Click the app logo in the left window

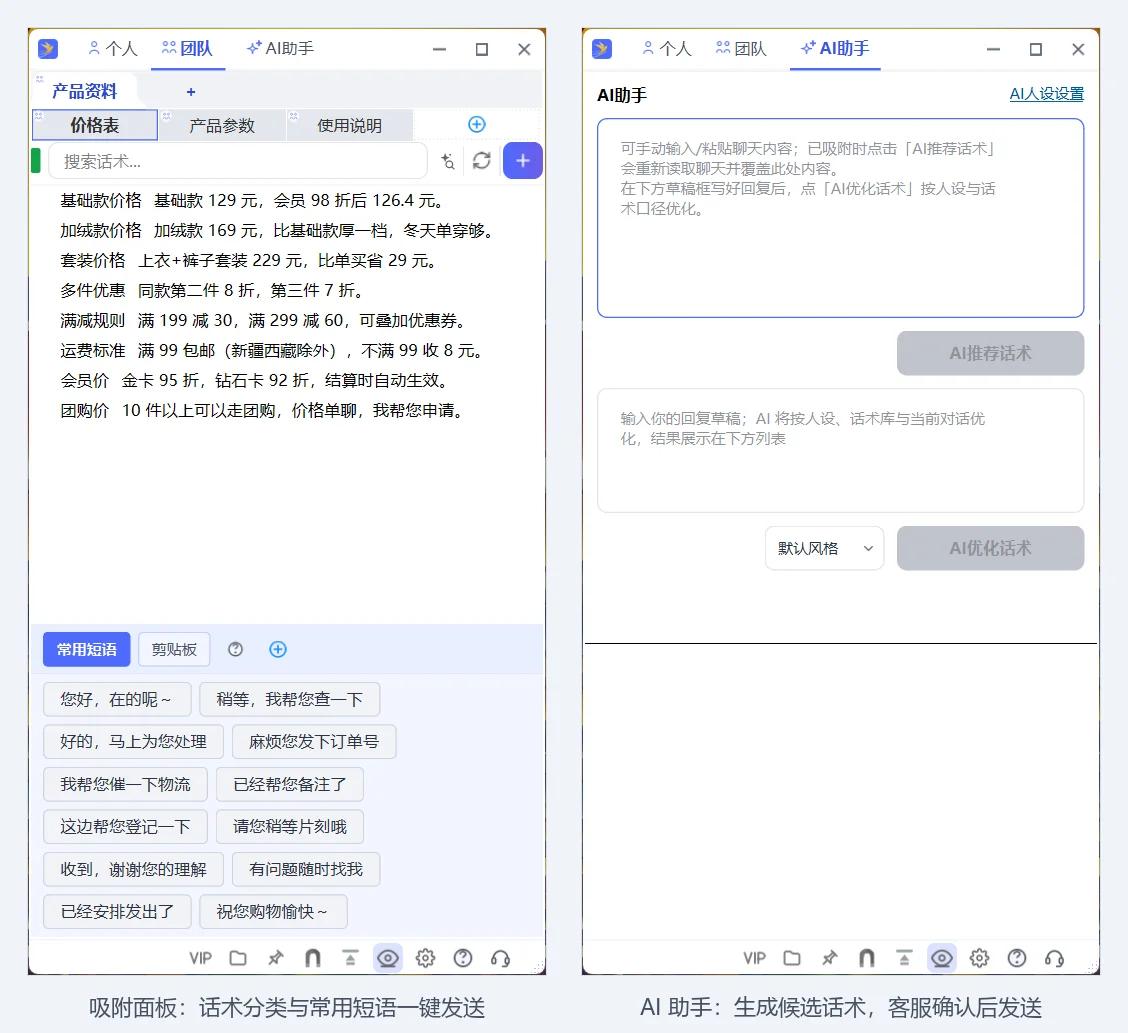pos(47,49)
